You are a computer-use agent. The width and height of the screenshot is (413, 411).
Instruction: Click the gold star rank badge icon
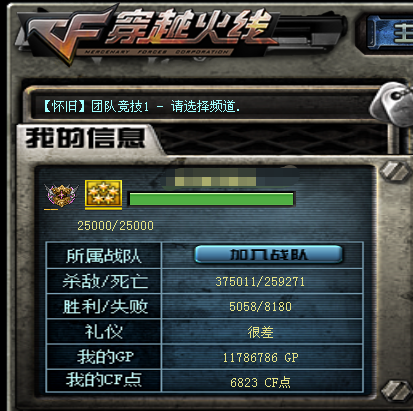pyautogui.click(x=103, y=195)
